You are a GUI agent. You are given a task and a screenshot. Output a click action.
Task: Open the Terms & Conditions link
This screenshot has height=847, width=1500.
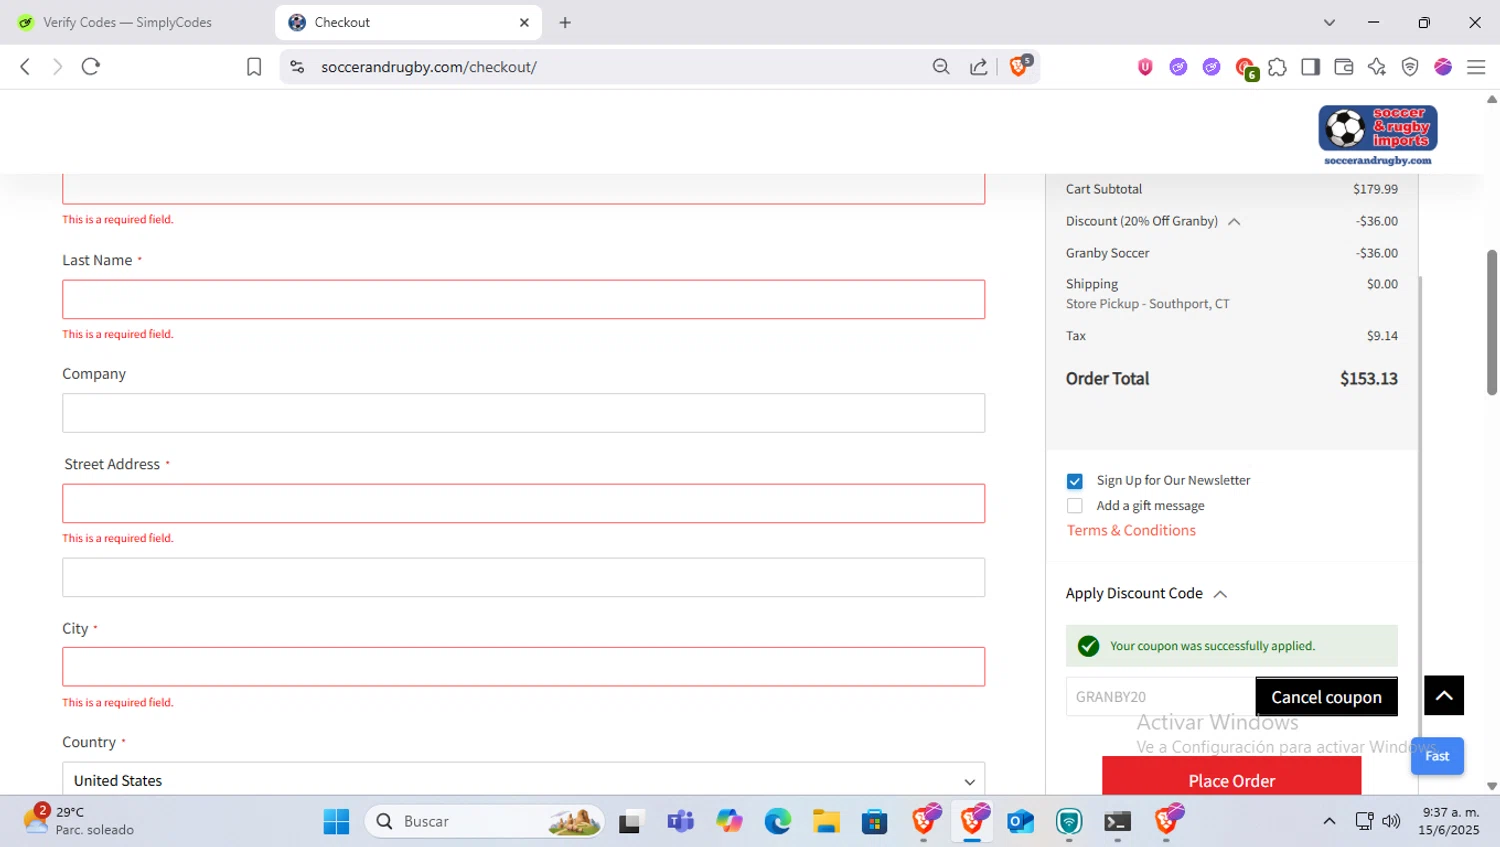[x=1131, y=531]
